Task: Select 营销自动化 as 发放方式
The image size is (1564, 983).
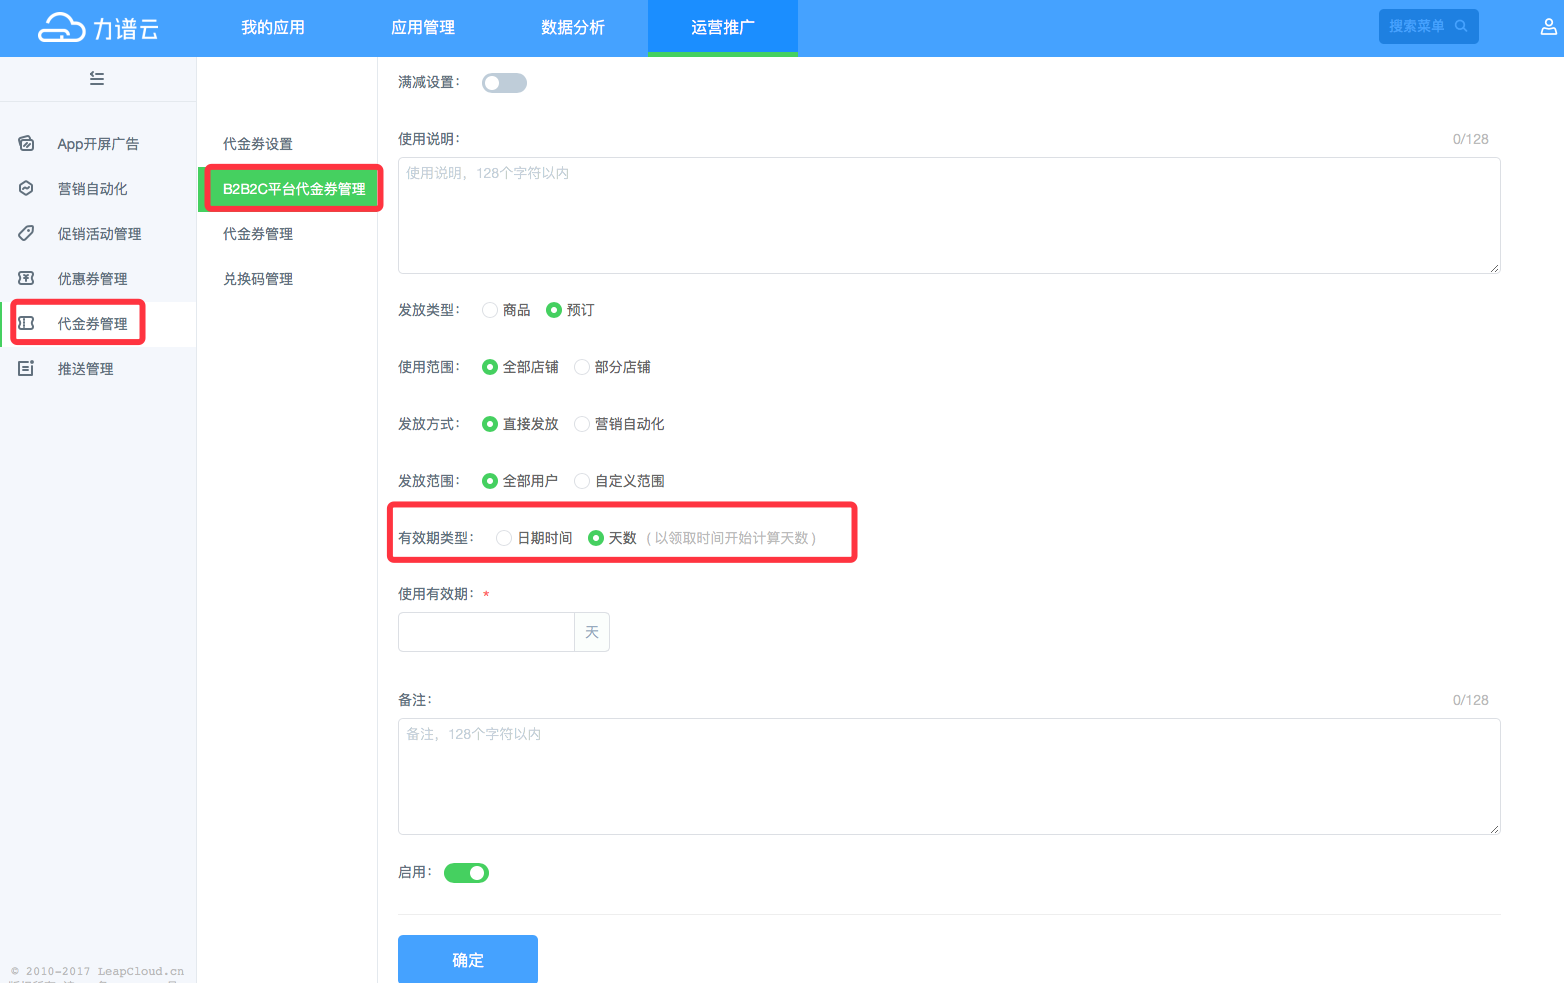Action: pos(582,424)
